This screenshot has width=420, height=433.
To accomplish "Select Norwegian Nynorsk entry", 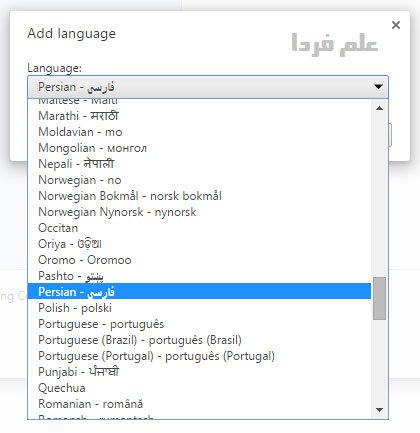I will point(199,212).
